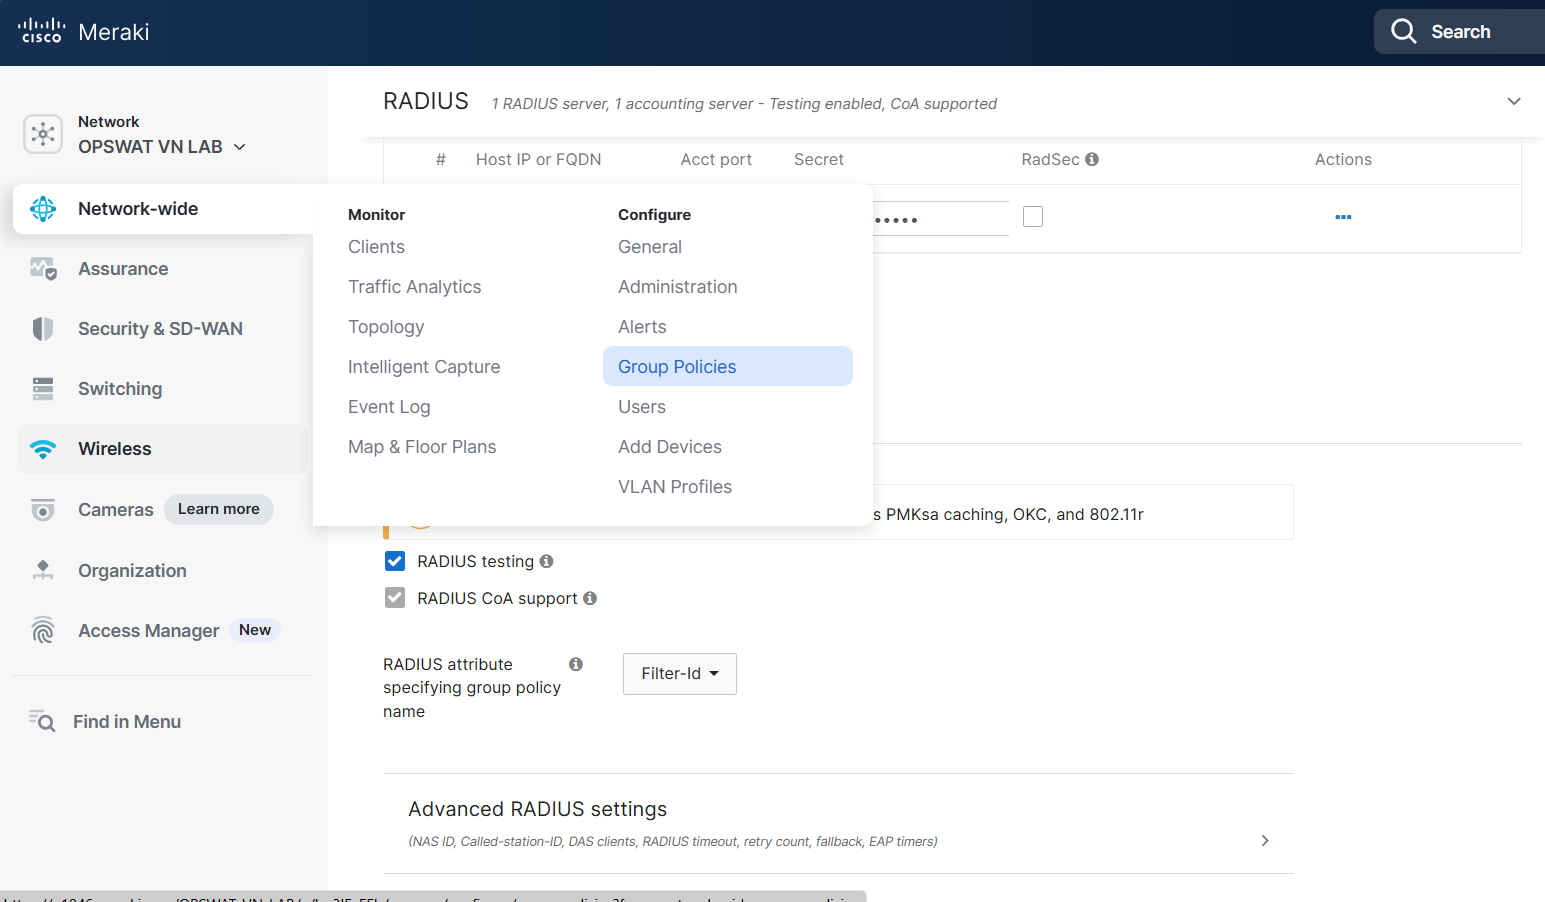Open VLAN Profiles menu item

click(x=675, y=487)
